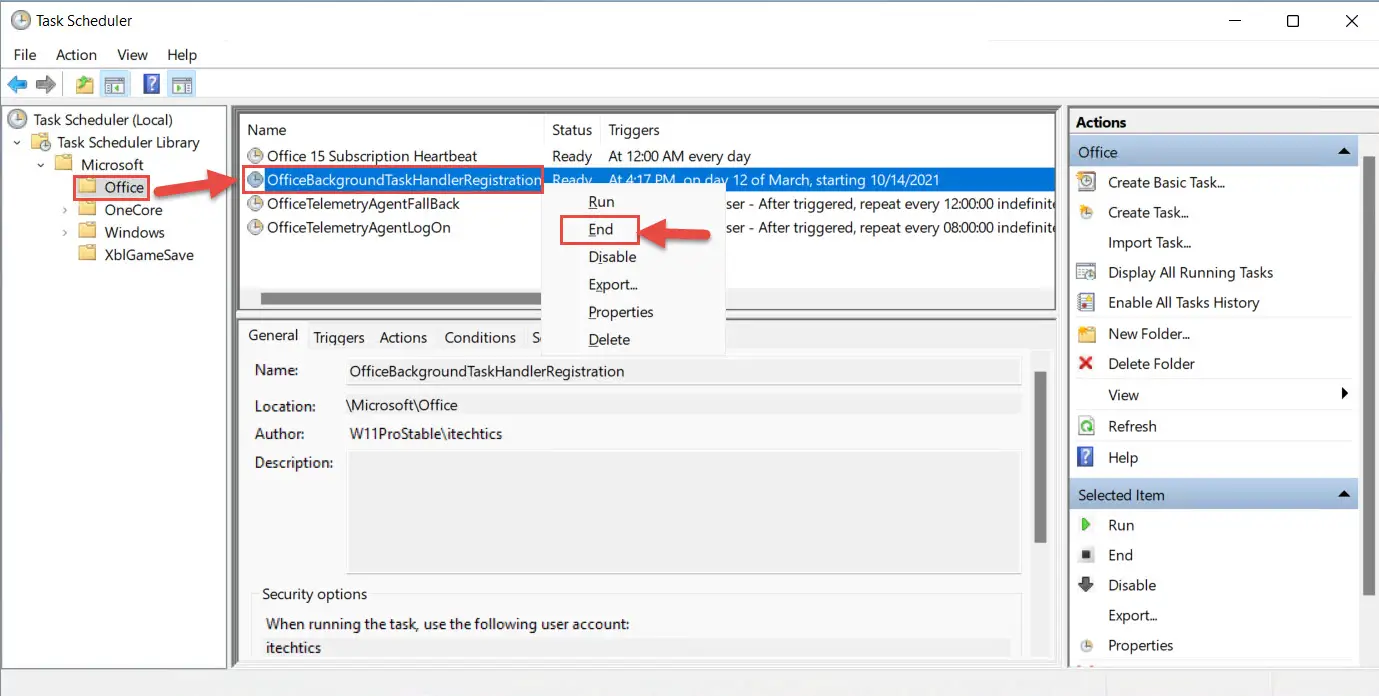The height and width of the screenshot is (696, 1379).
Task: Sort tasks by the Status column header
Action: click(x=572, y=130)
